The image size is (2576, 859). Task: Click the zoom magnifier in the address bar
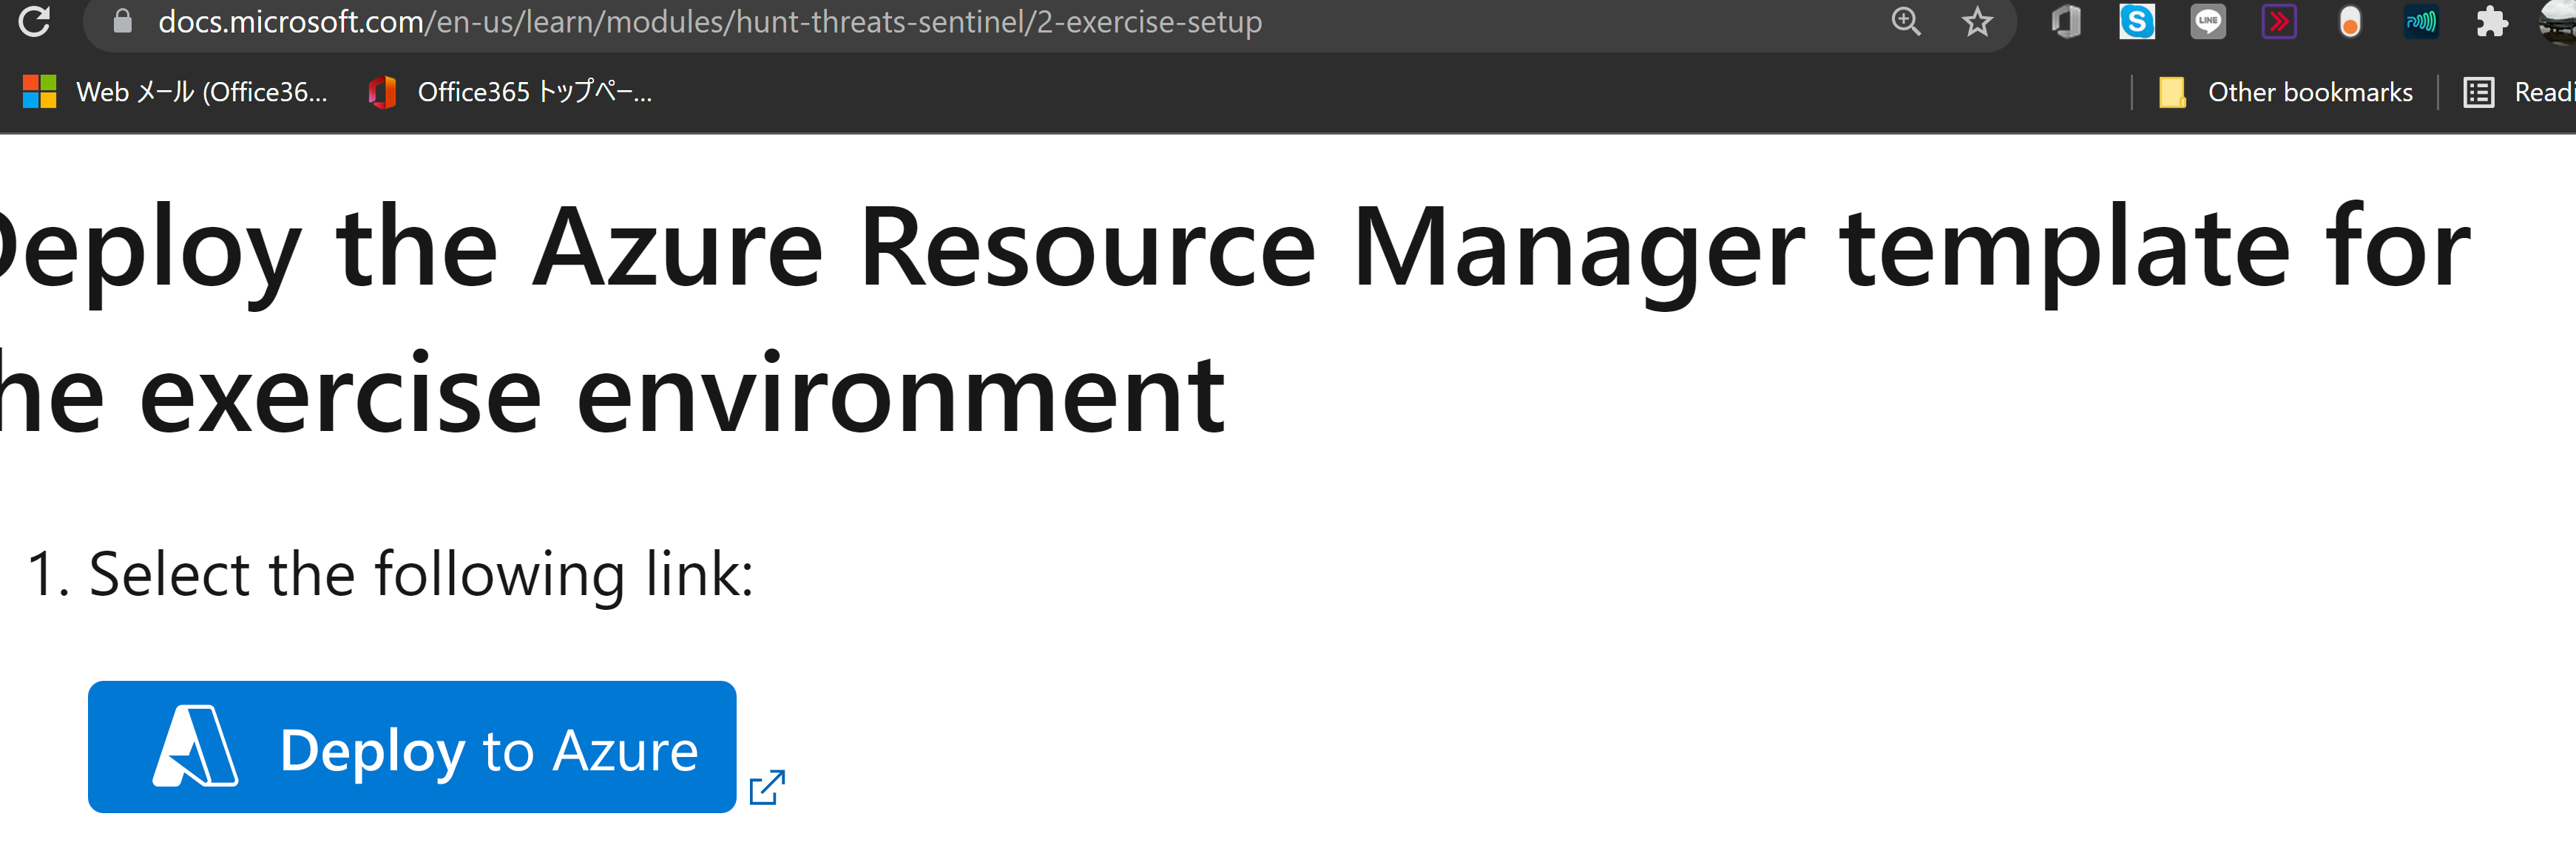click(1905, 22)
